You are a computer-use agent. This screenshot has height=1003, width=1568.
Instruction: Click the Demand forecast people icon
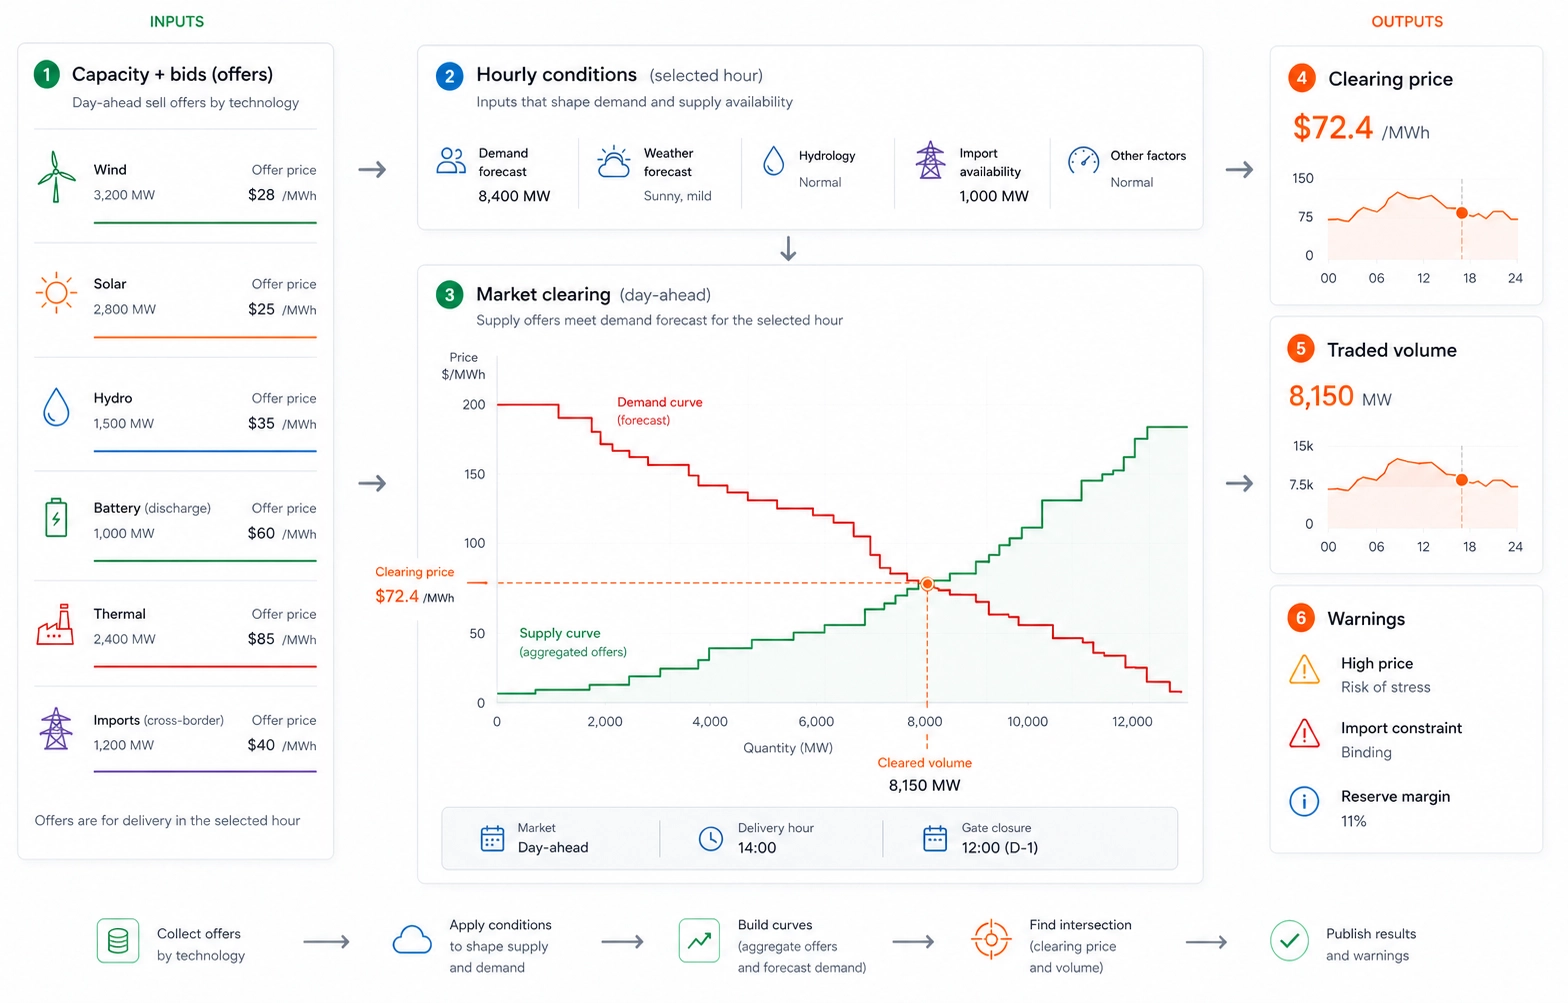pyautogui.click(x=451, y=161)
